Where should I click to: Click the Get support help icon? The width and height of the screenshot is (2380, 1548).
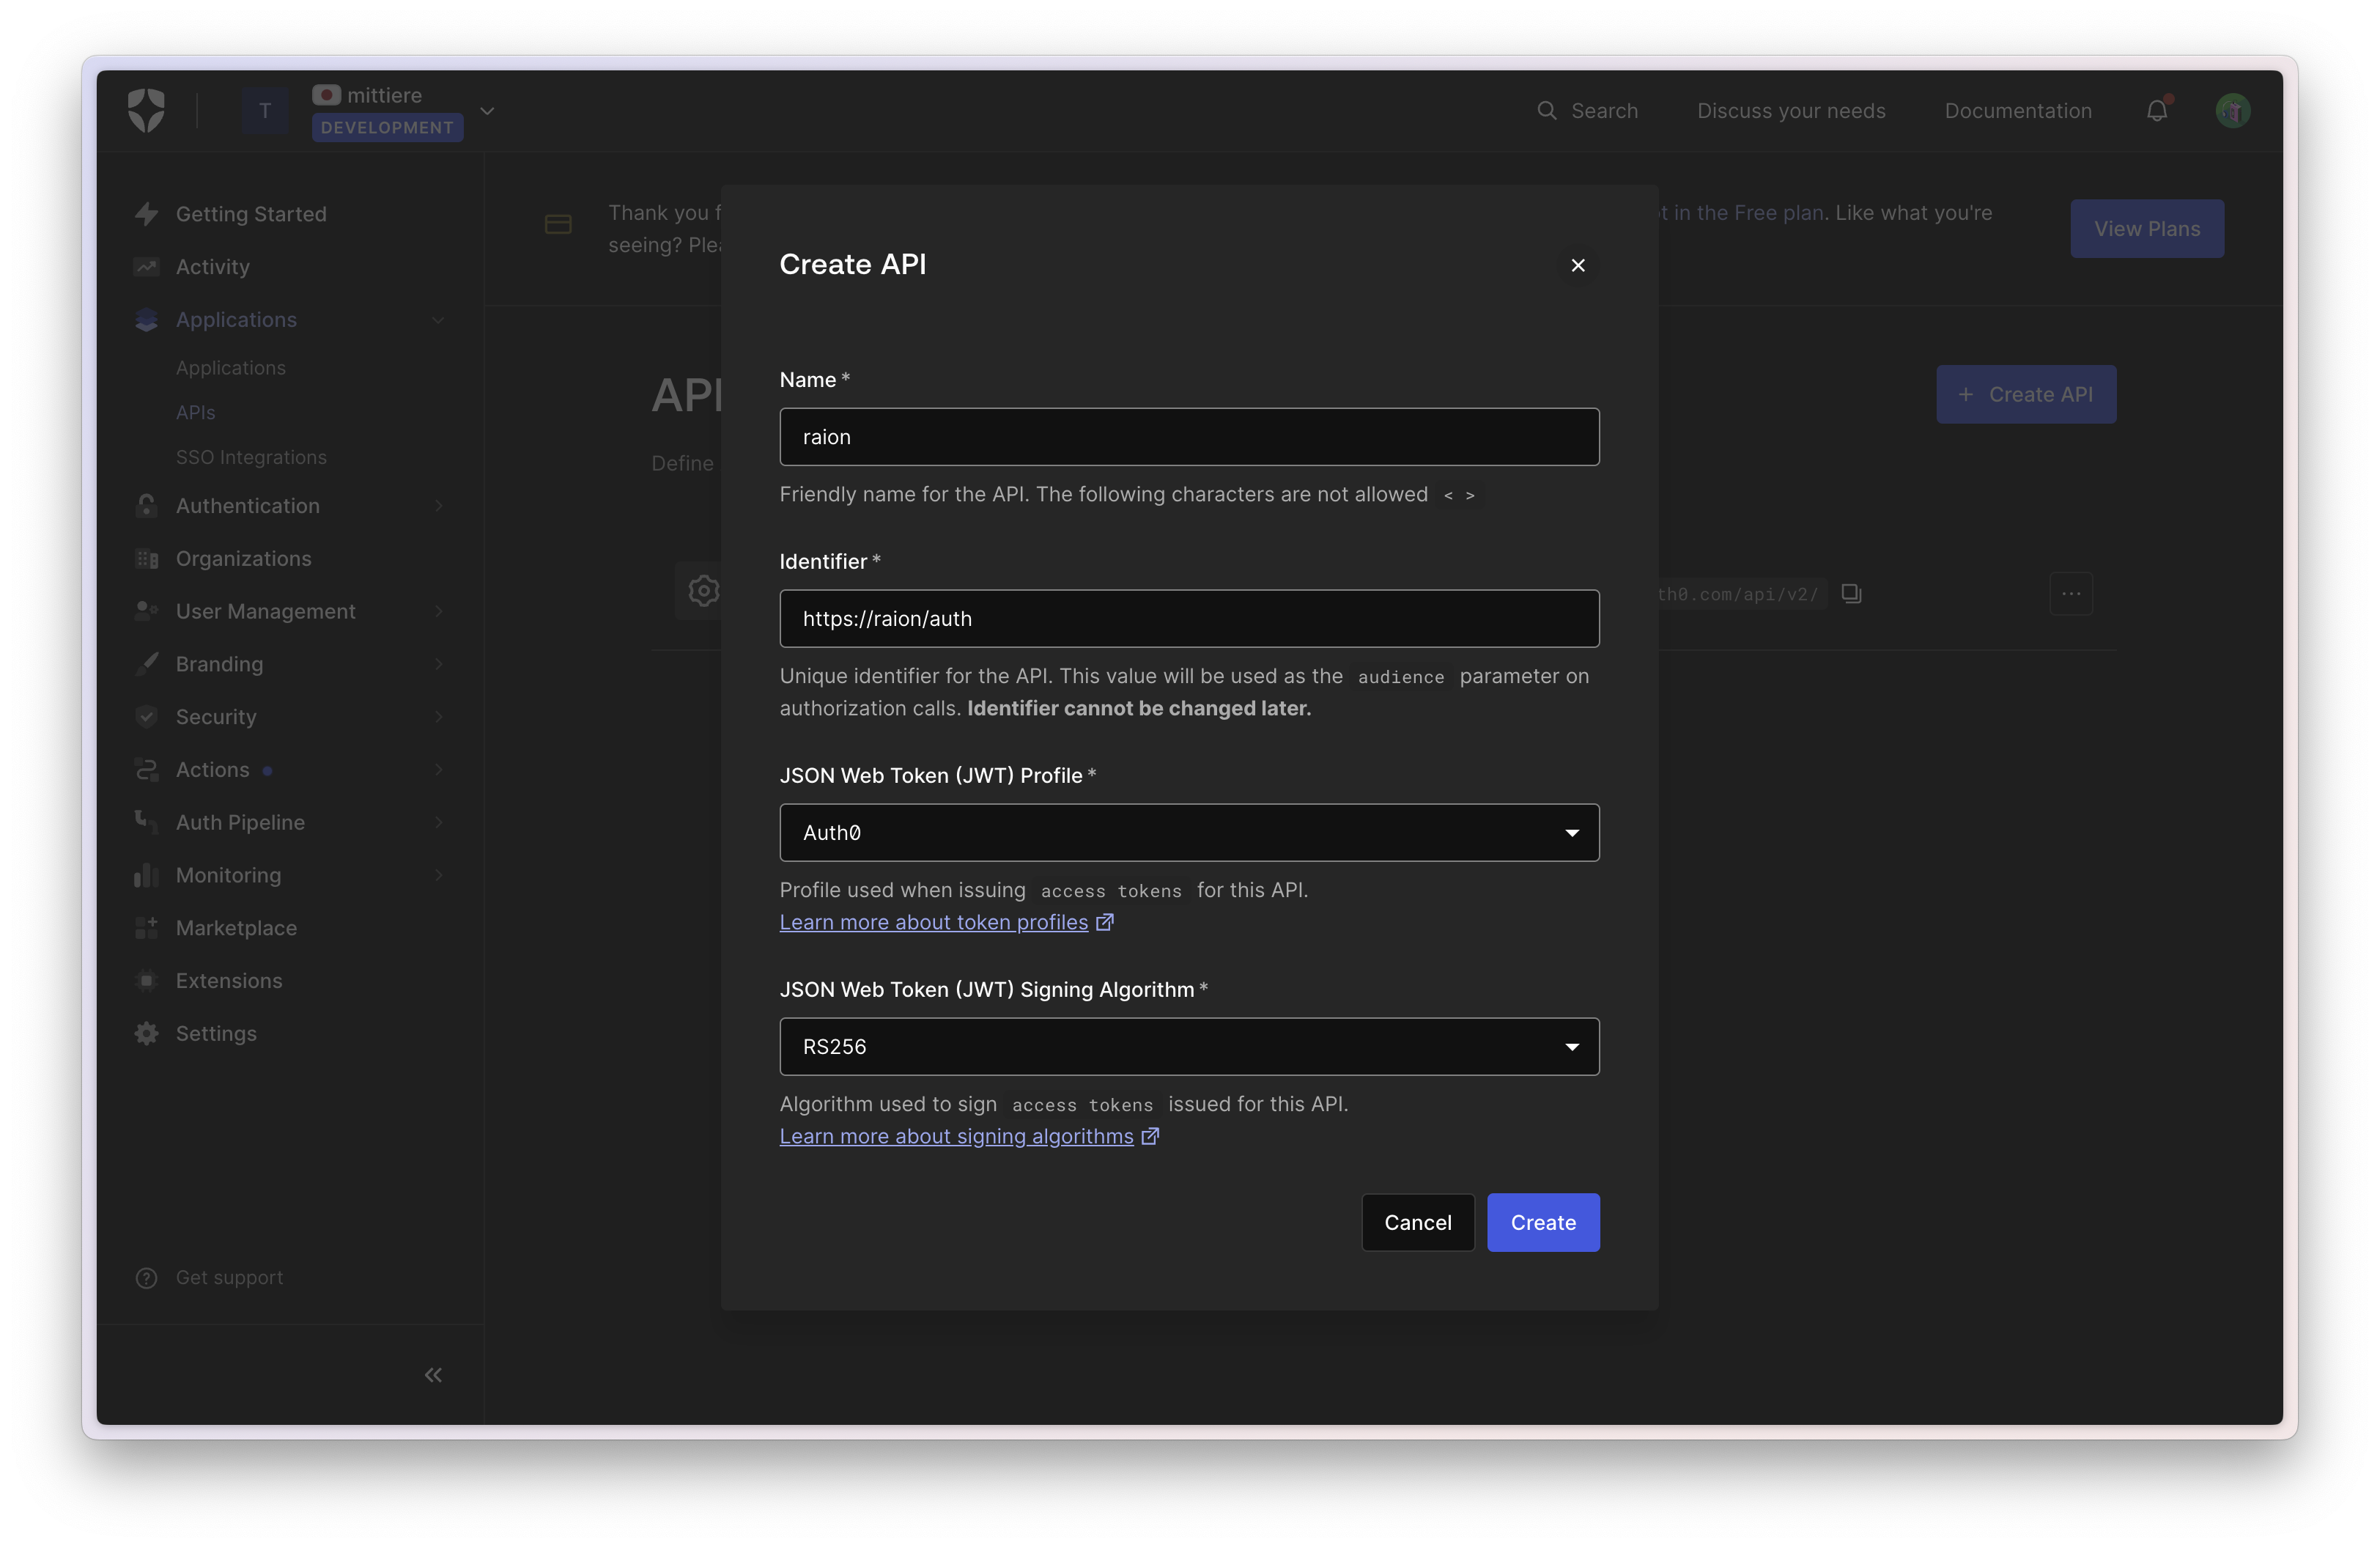(x=146, y=1278)
